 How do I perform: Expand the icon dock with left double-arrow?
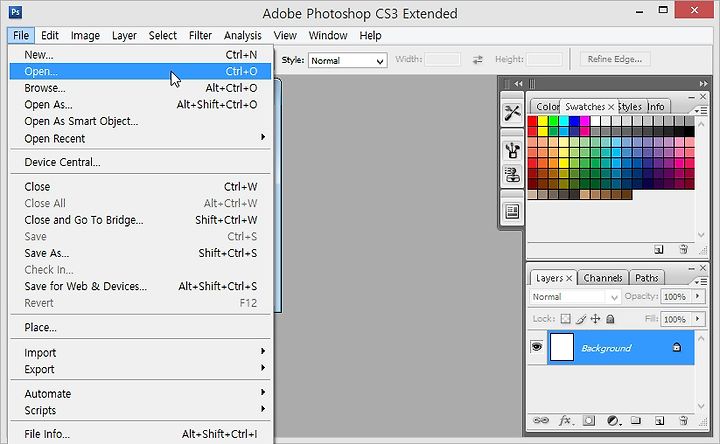518,84
